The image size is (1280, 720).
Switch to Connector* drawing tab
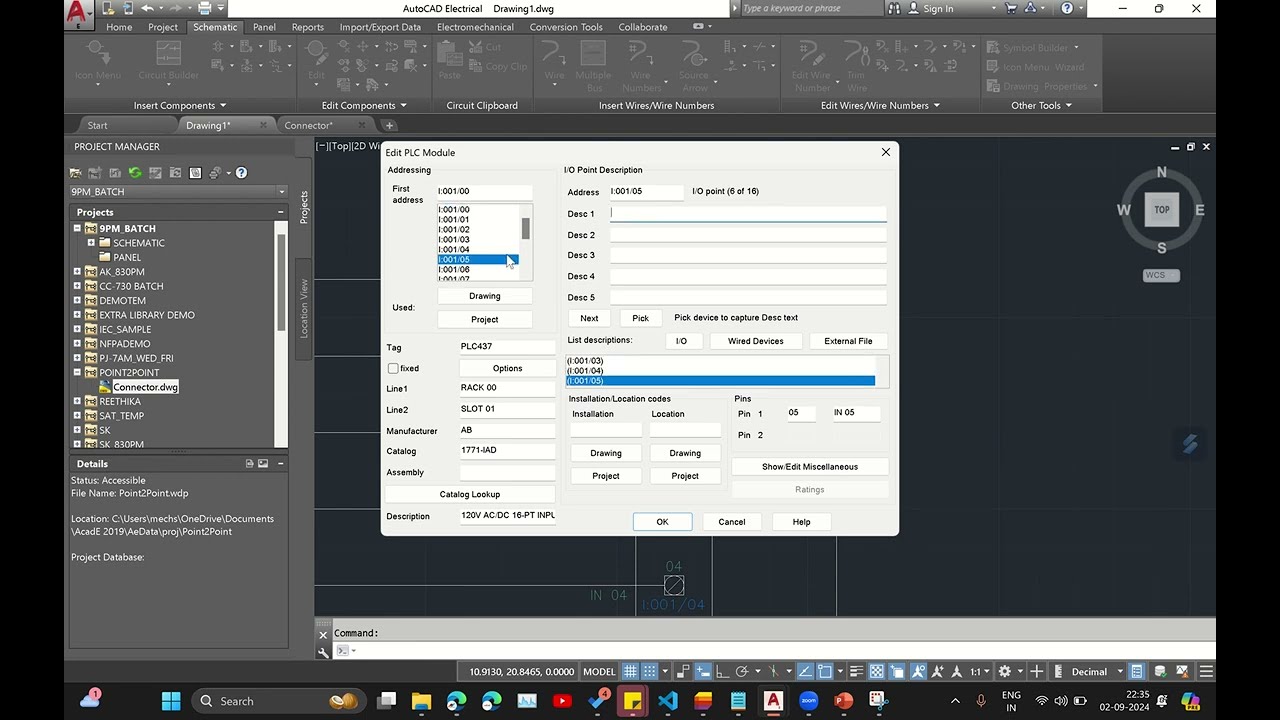[308, 126]
